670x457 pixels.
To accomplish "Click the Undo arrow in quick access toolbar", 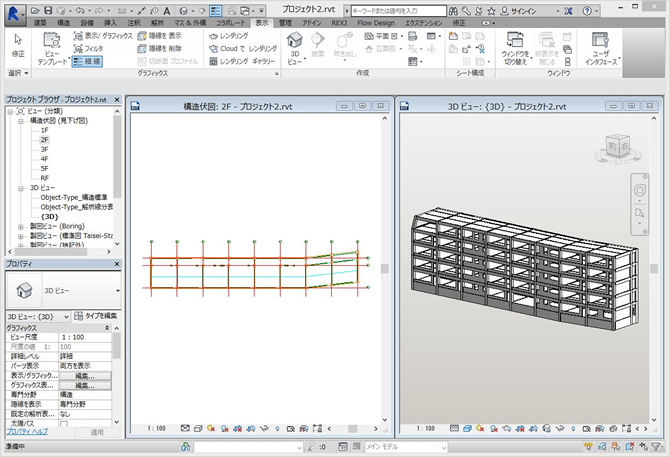I will click(x=79, y=11).
